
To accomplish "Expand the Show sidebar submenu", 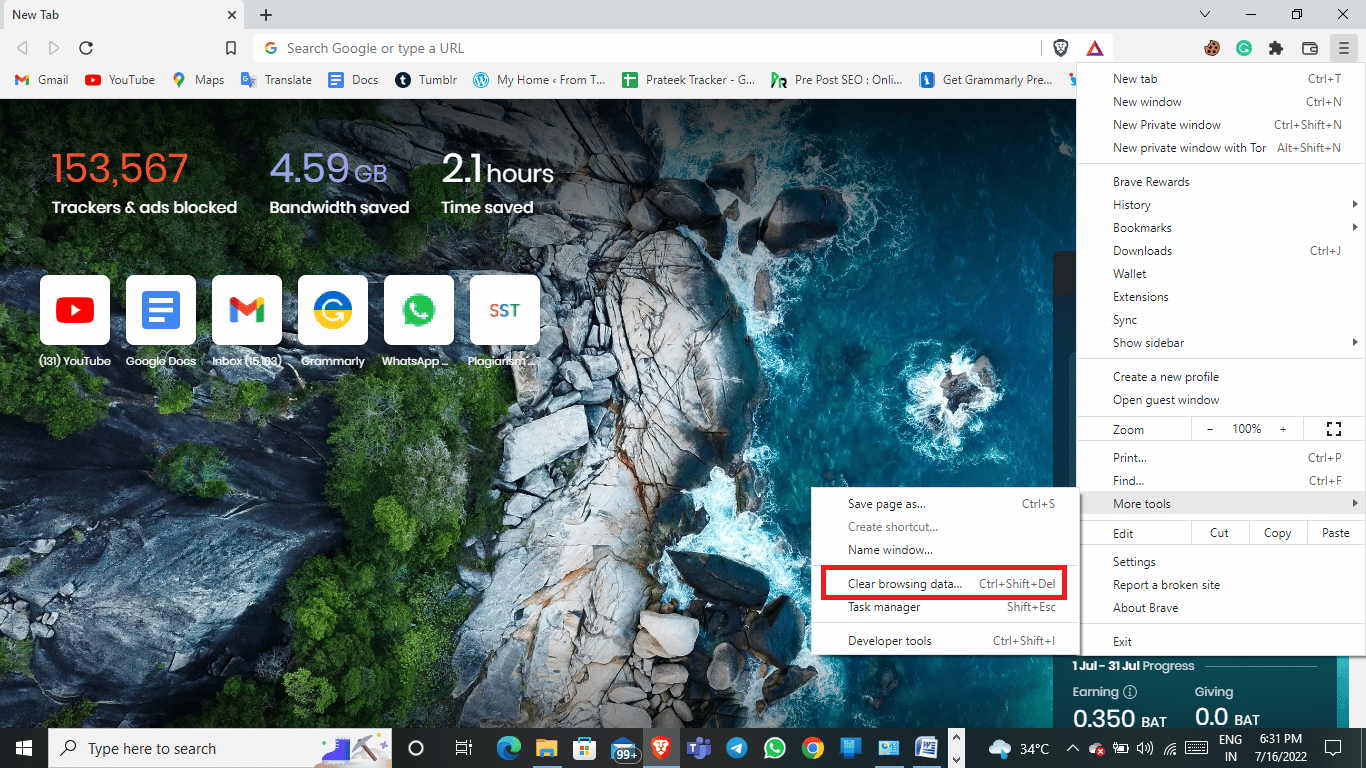I will point(1221,343).
